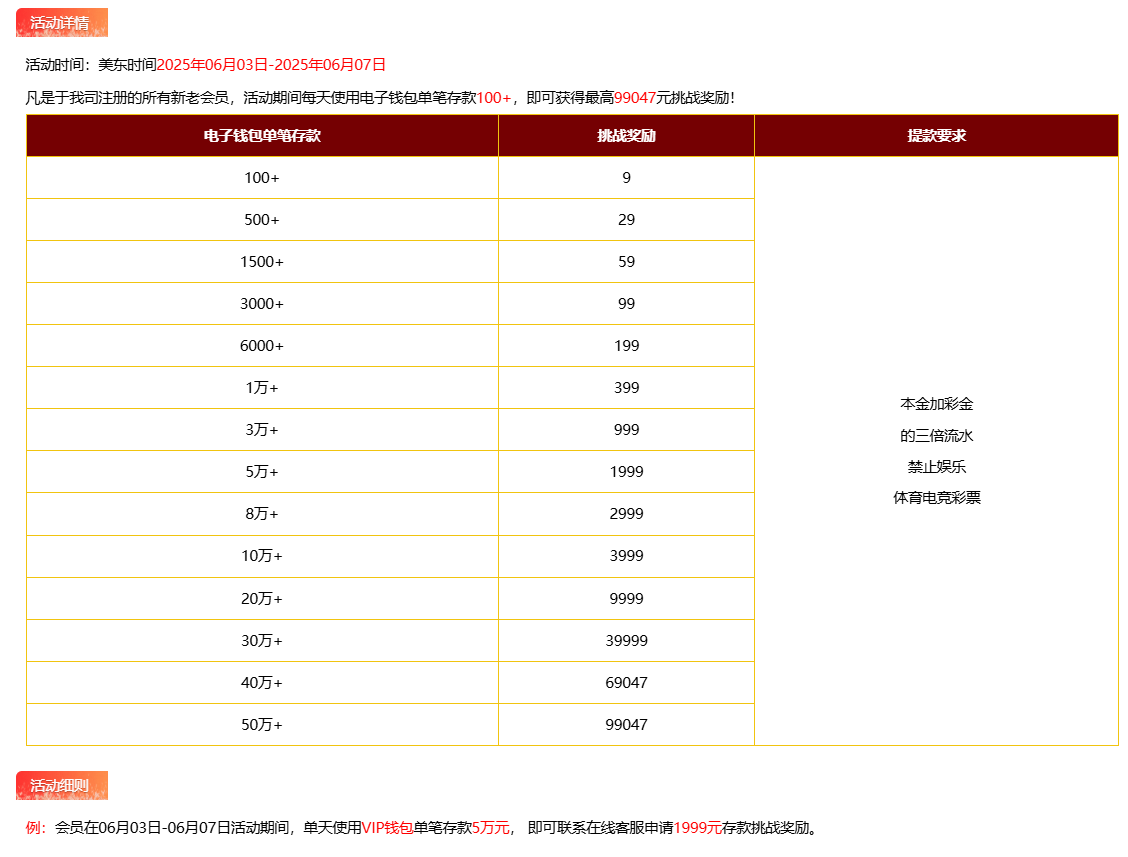Click the red 100+ in the intro sentence
The image size is (1128, 857).
494,98
